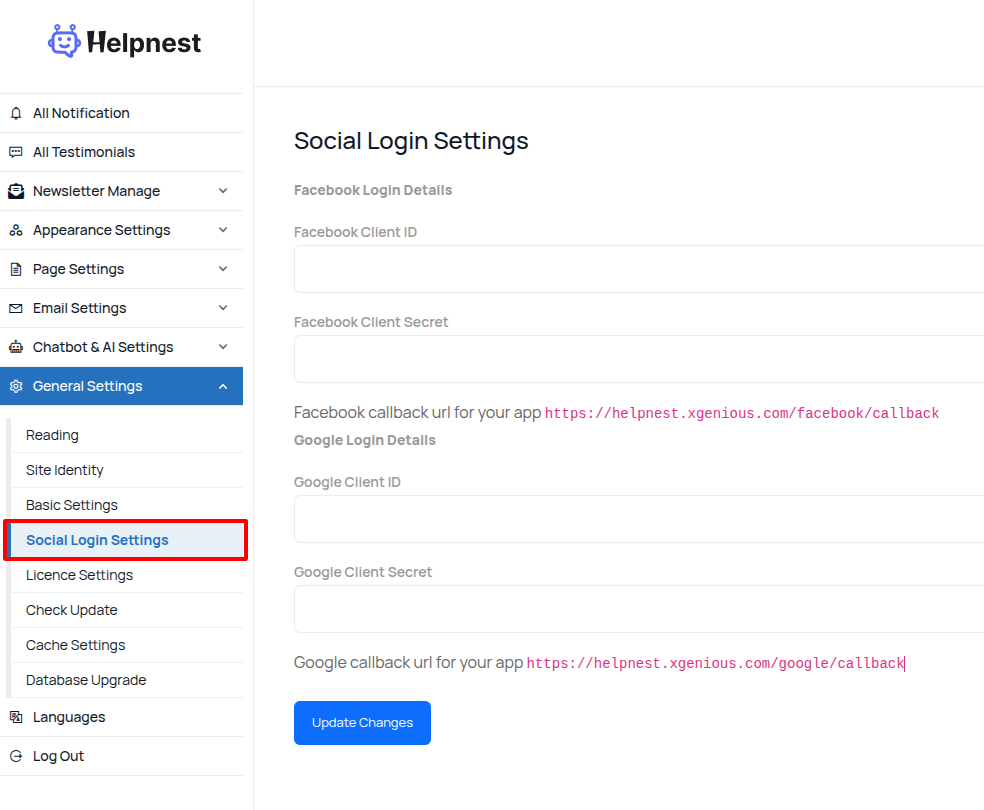This screenshot has height=810, width=984.
Task: Click the Chatbot & AI Settings robot icon
Action: (16, 347)
